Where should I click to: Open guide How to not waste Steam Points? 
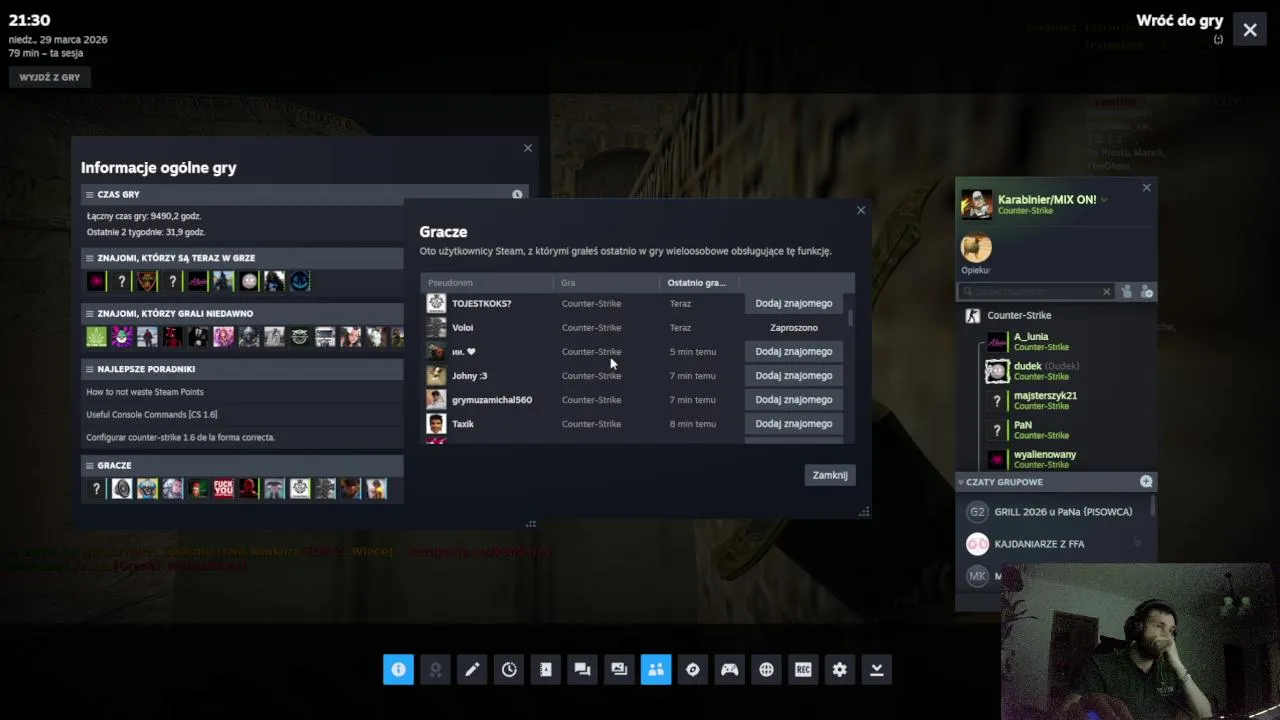click(145, 392)
